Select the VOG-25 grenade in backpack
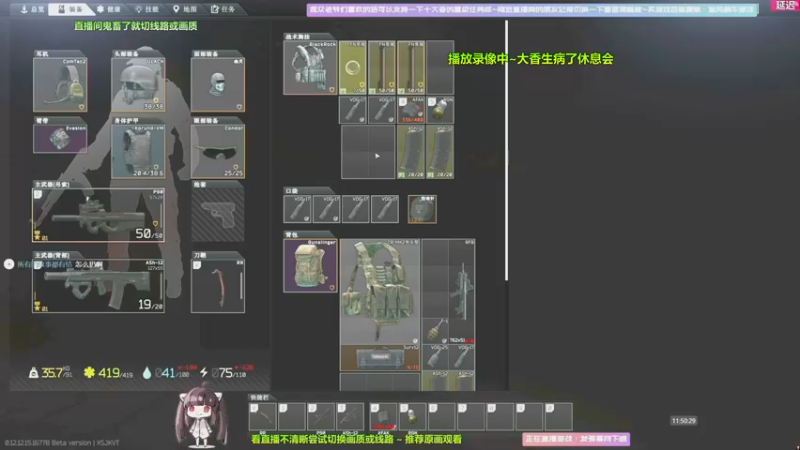Viewport: 800px width, 450px height. 435,357
